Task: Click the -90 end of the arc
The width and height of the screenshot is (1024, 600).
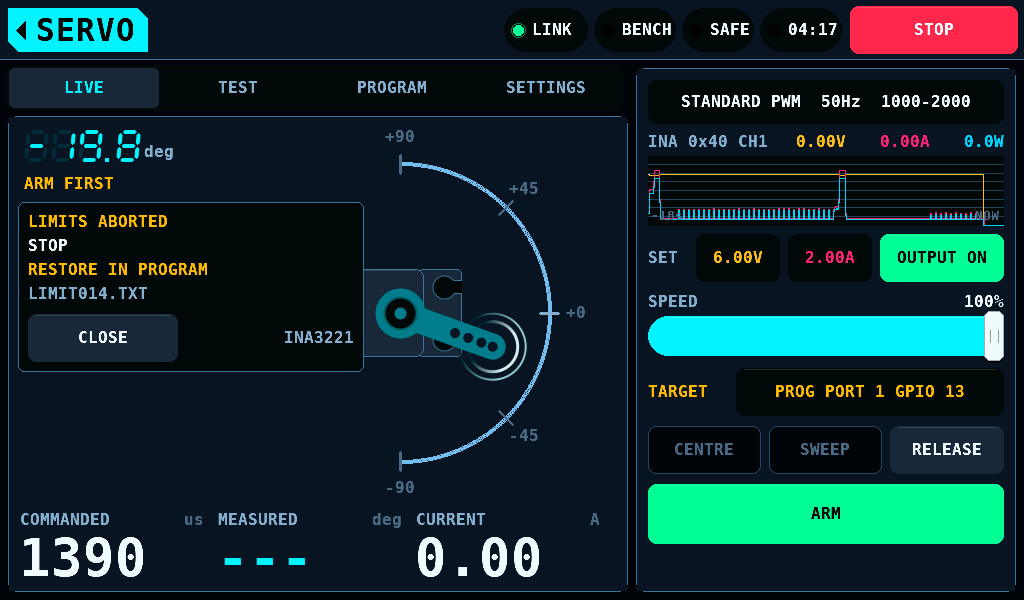Action: tap(401, 461)
